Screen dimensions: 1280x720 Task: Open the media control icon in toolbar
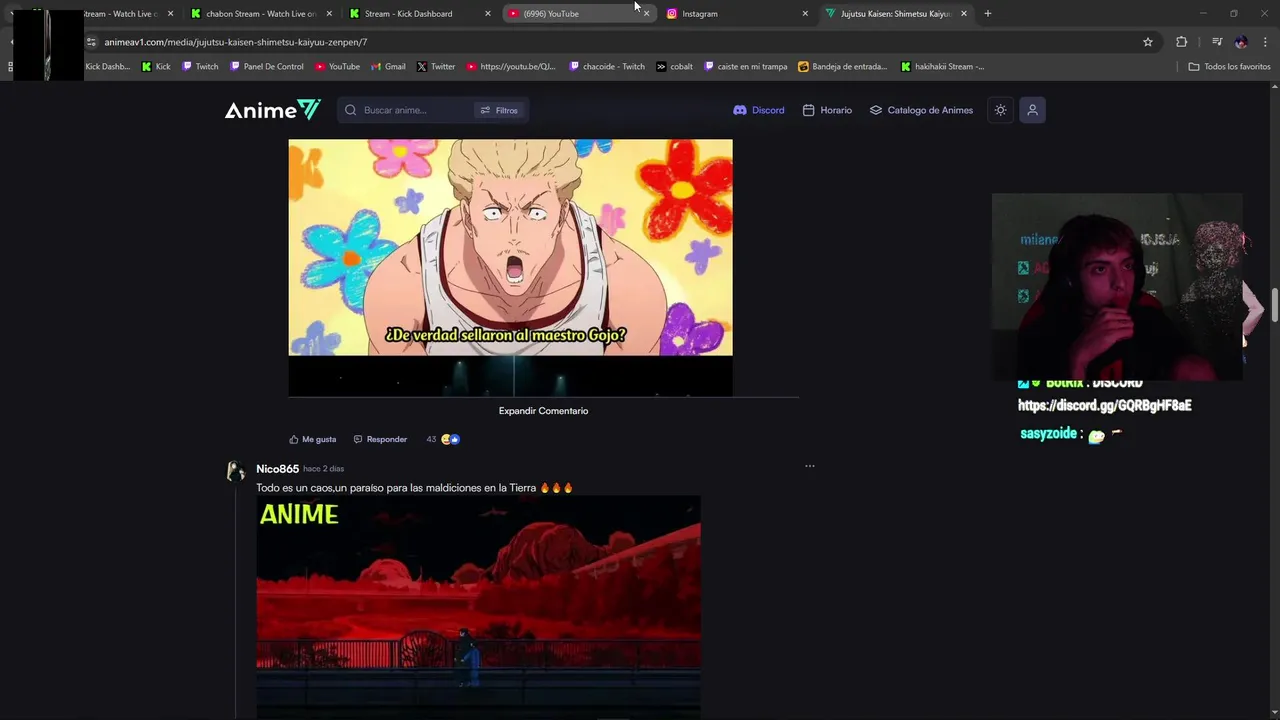click(1217, 42)
